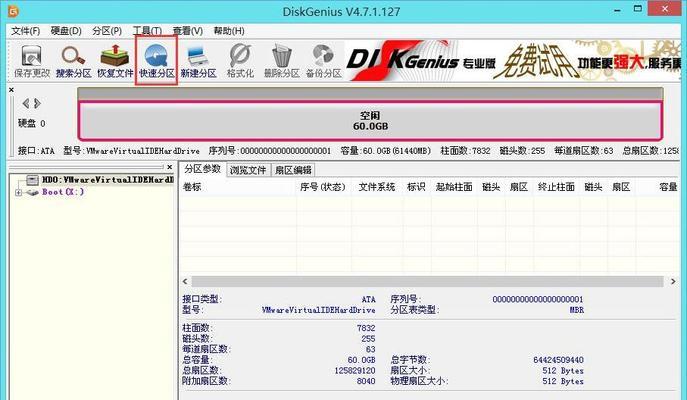
Task: Close the left tree panel with X
Action: pyautogui.click(x=170, y=167)
